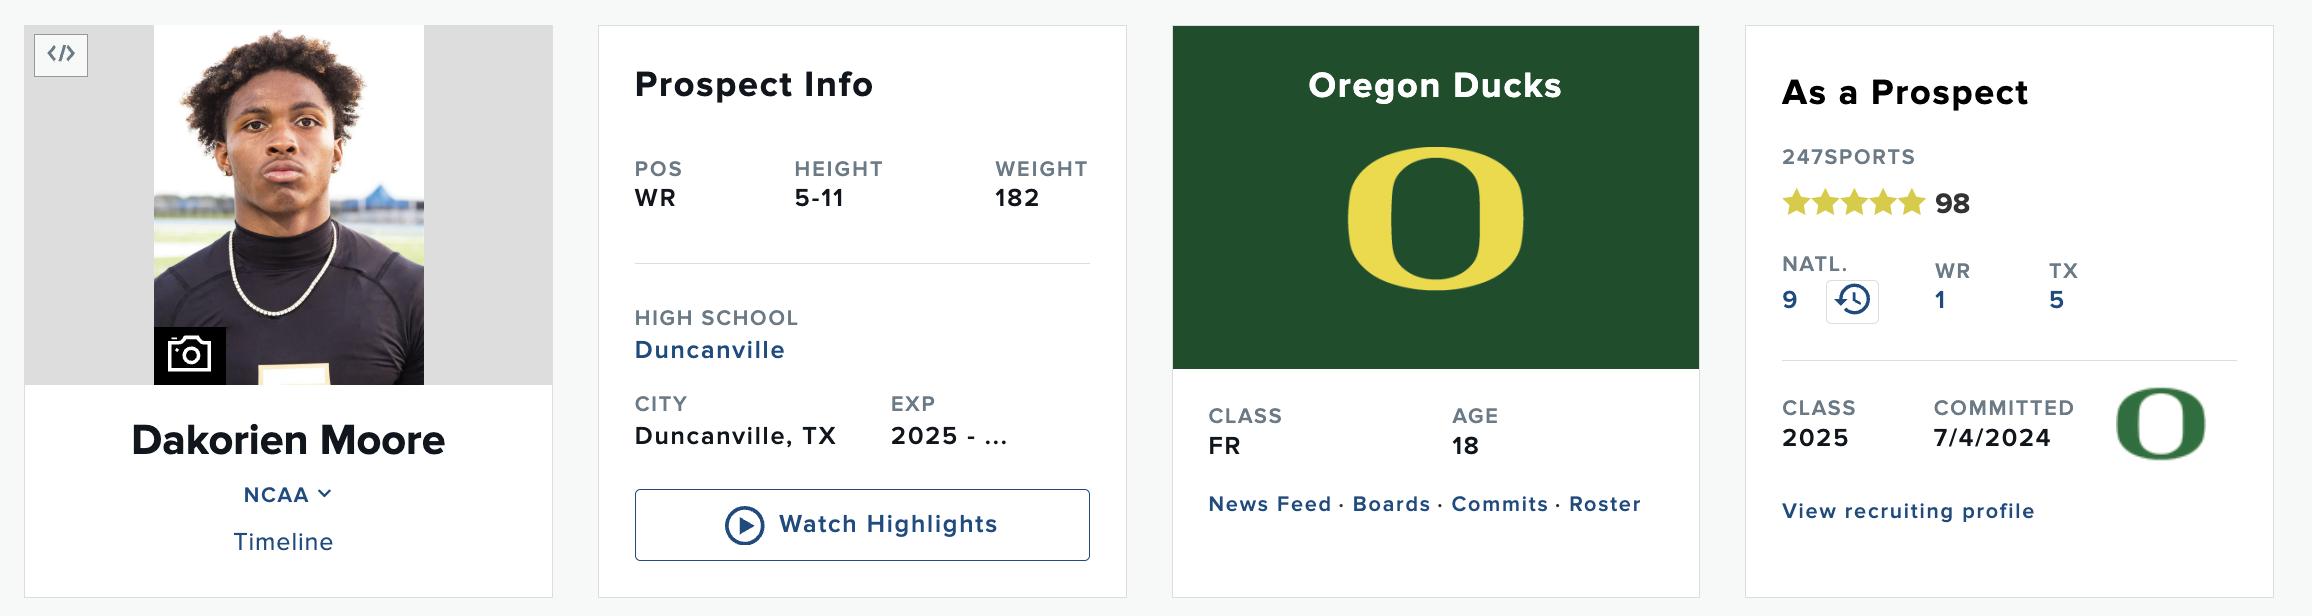Click the TX state ranking 5
The width and height of the screenshot is (2312, 616).
2056,300
